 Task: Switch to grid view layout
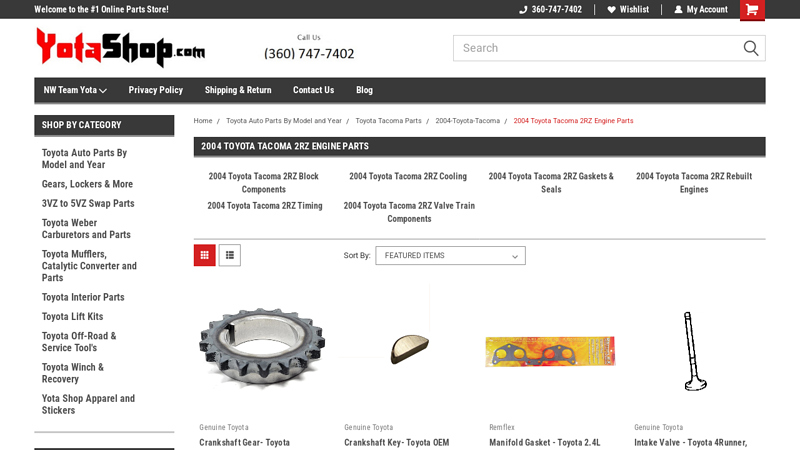click(x=205, y=255)
